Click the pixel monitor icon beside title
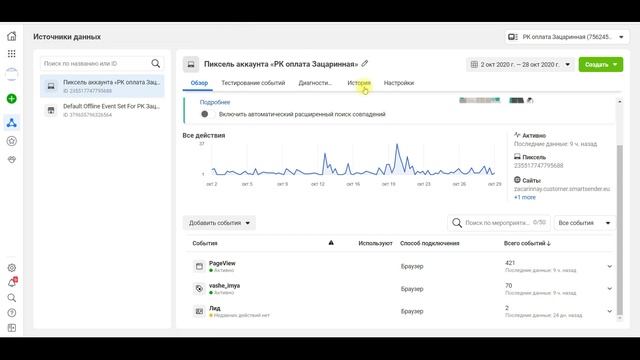The height and width of the screenshot is (360, 640). point(191,64)
